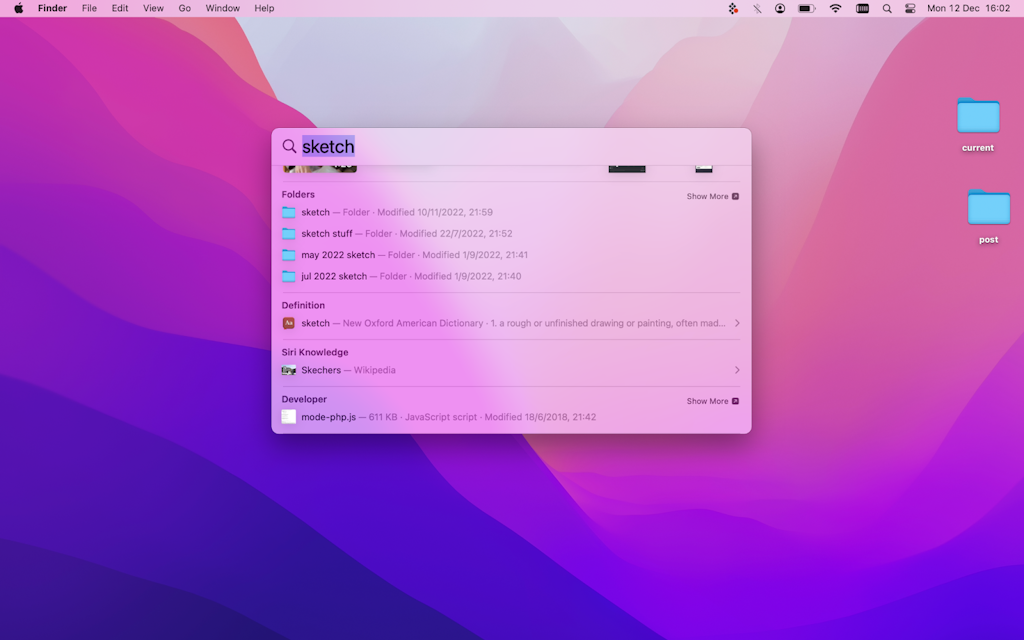1024x640 pixels.
Task: Click the mode-php.js file icon
Action: coord(288,416)
